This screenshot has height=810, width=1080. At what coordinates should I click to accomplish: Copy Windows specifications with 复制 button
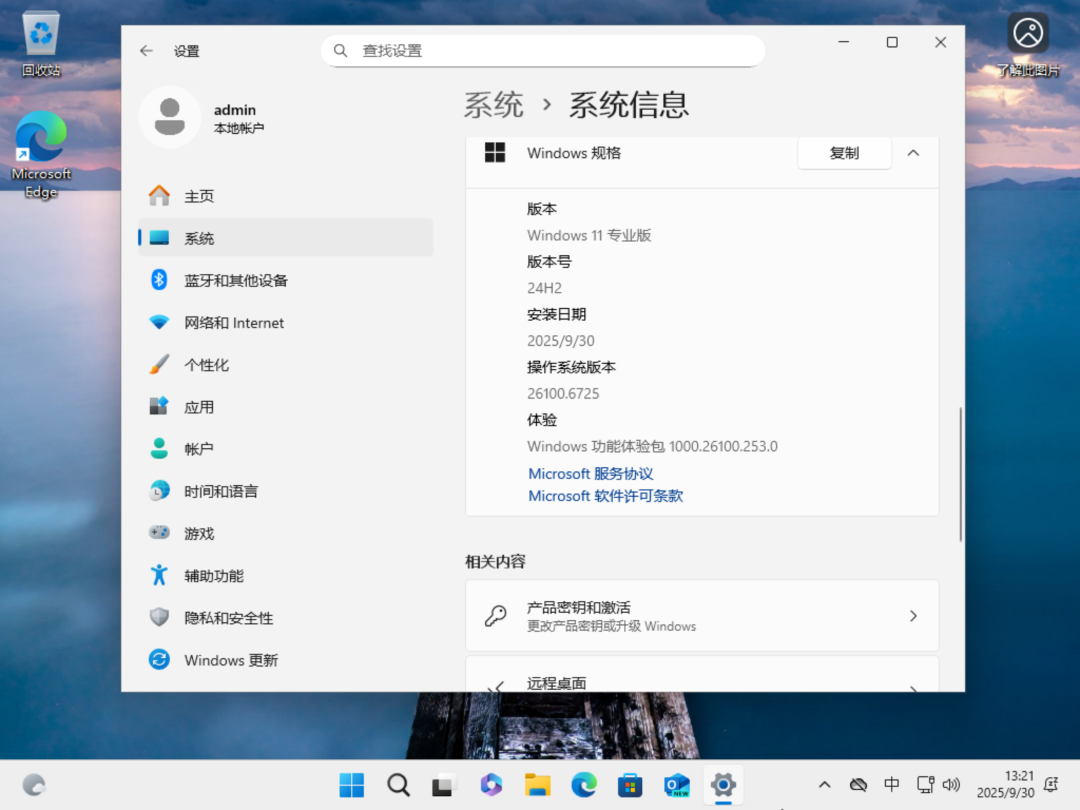[x=844, y=153]
